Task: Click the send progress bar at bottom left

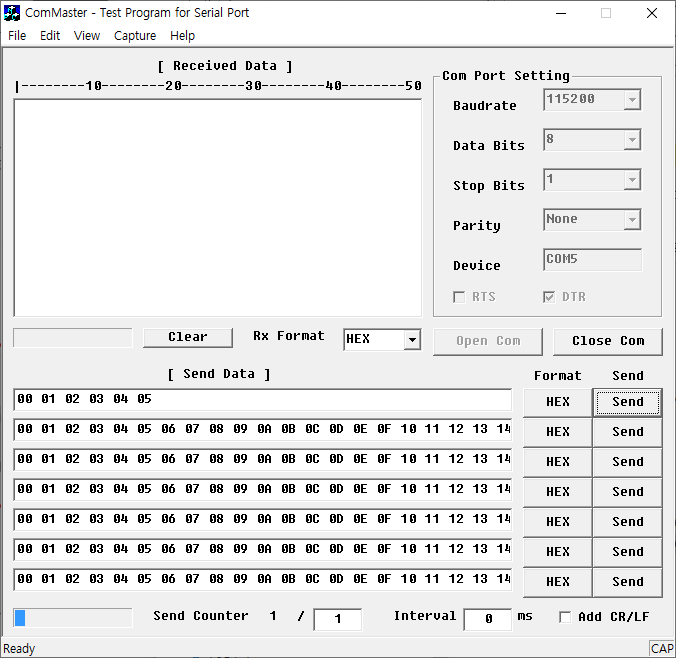Action: click(72, 618)
